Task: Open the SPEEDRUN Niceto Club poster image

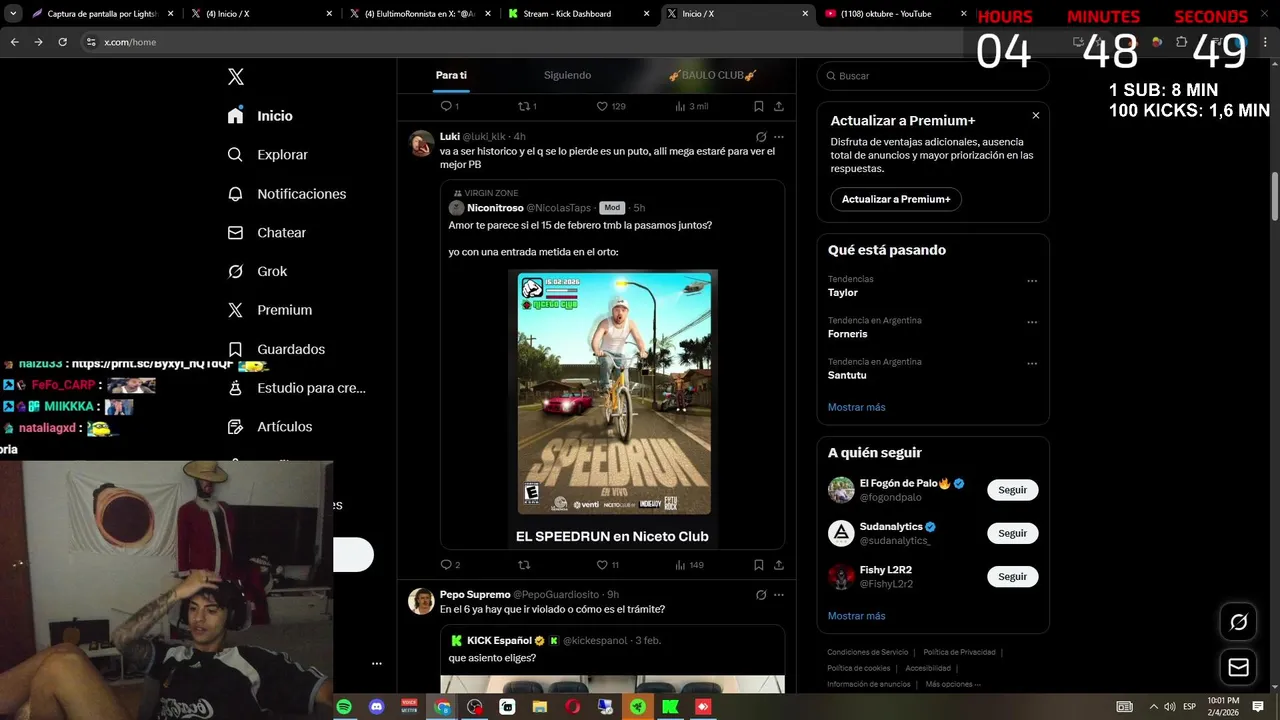Action: tap(613, 396)
